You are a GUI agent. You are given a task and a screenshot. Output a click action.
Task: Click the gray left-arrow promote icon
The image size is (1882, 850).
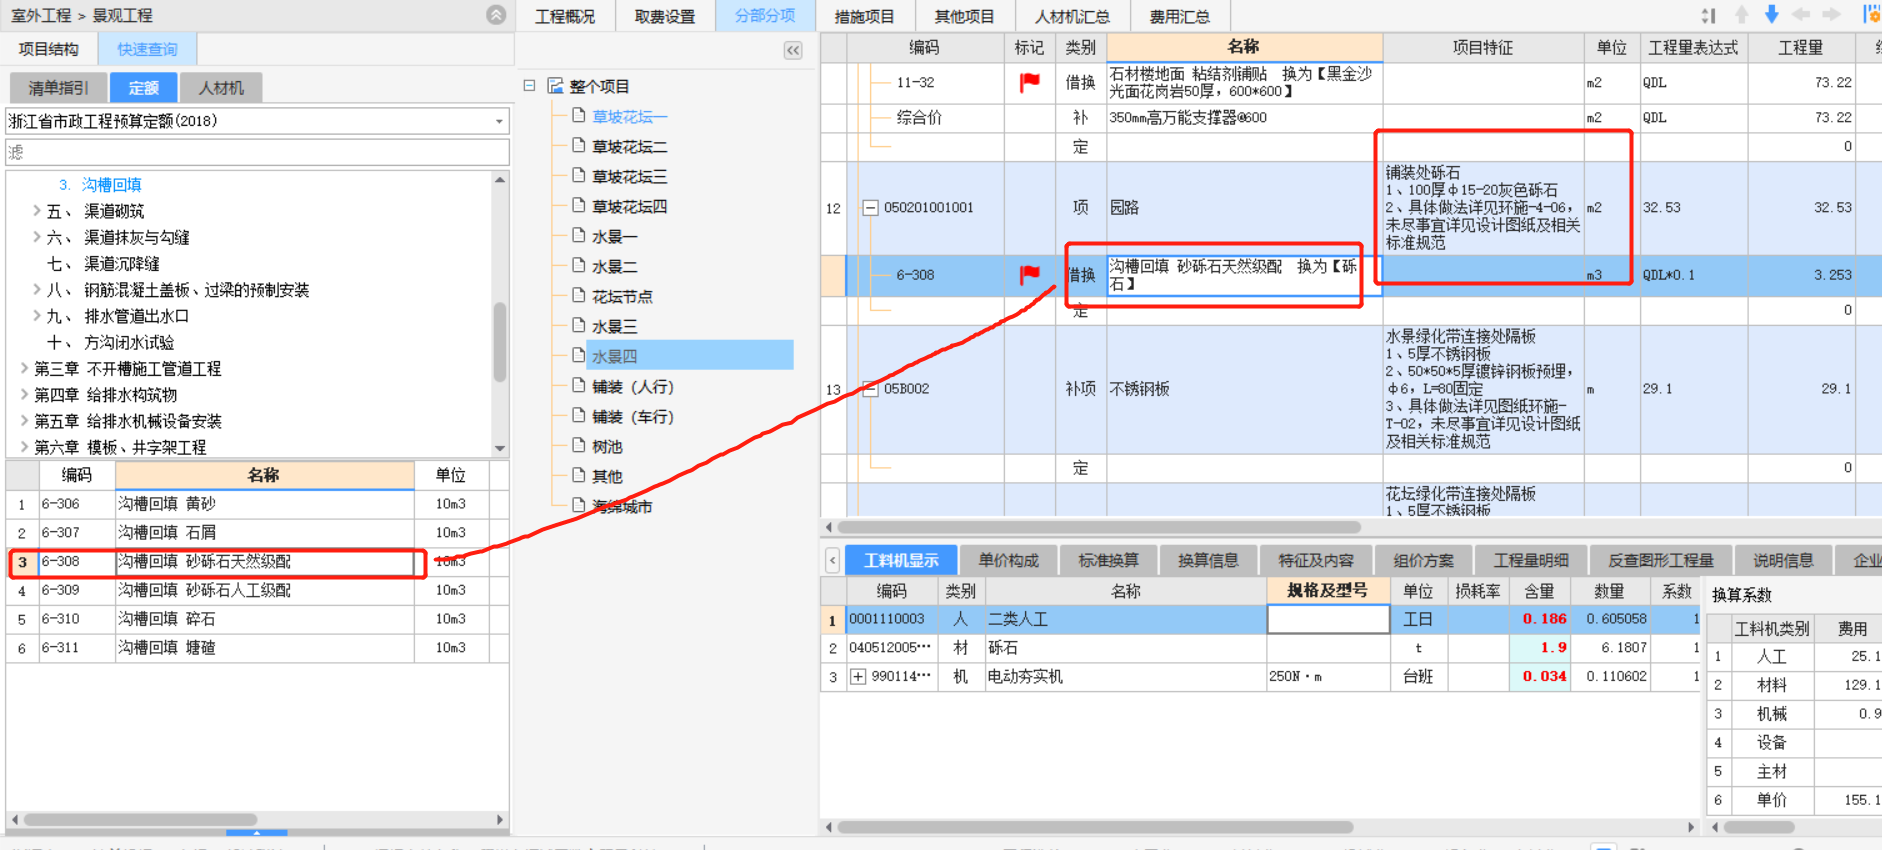pyautogui.click(x=1802, y=14)
